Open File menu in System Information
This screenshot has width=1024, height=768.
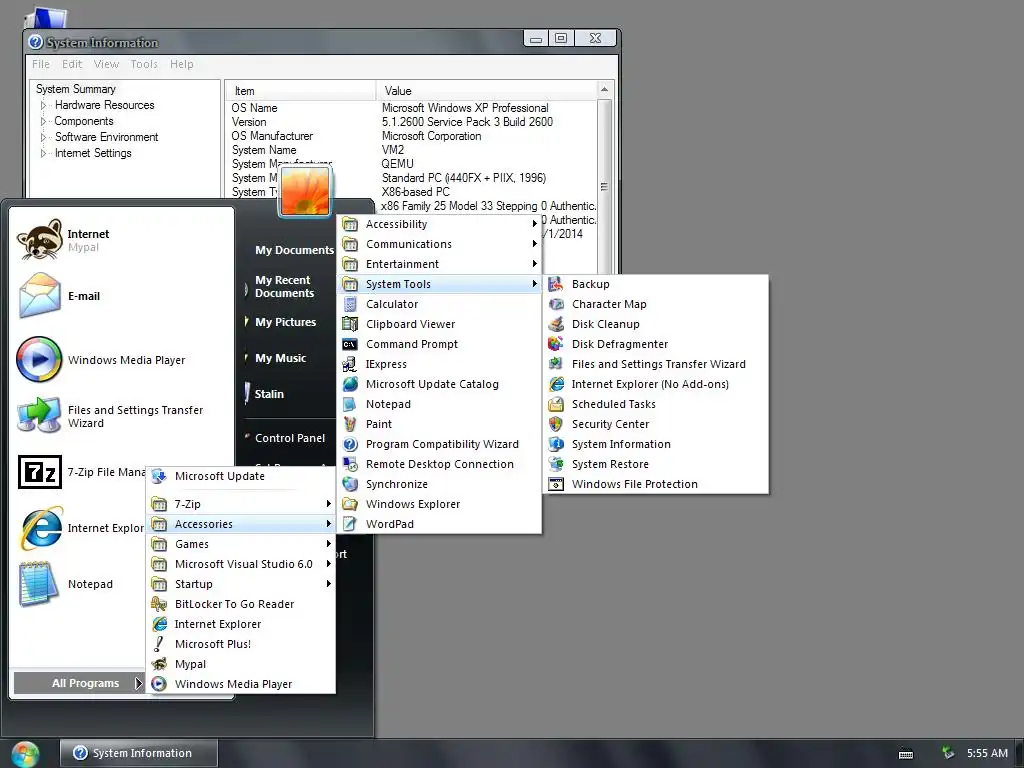pyautogui.click(x=41, y=64)
